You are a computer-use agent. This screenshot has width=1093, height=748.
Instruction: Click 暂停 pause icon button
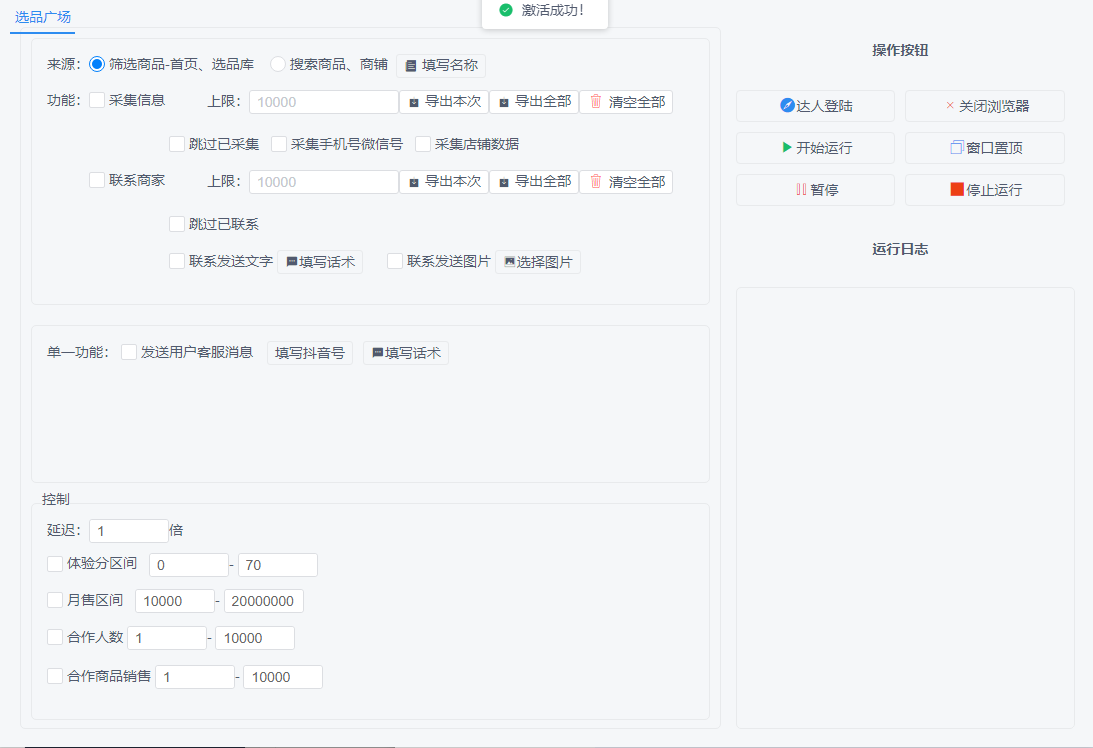[815, 190]
